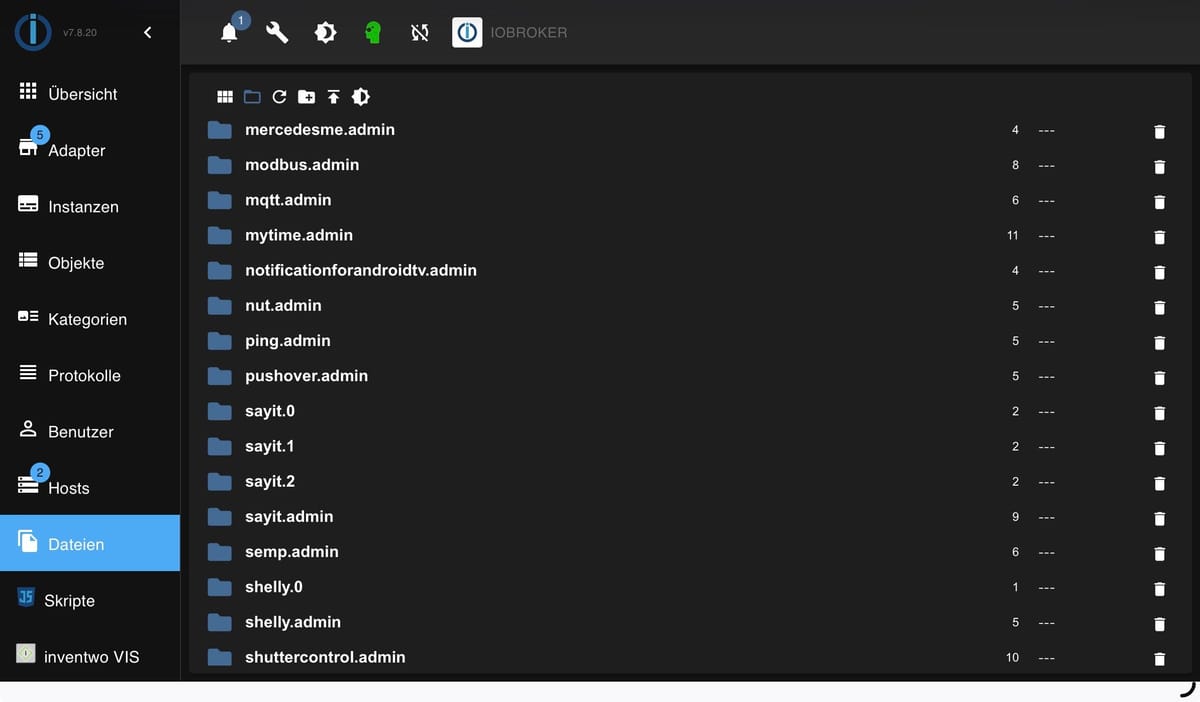Open Protokolle in the sidebar

90,375
